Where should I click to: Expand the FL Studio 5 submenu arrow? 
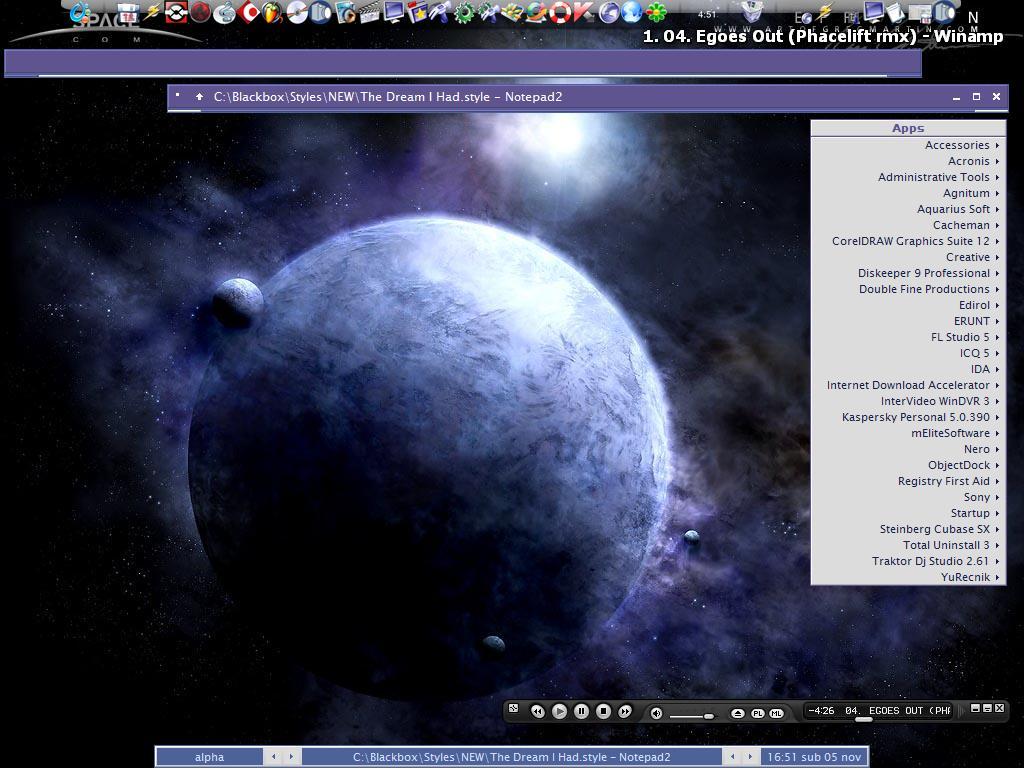(x=997, y=338)
